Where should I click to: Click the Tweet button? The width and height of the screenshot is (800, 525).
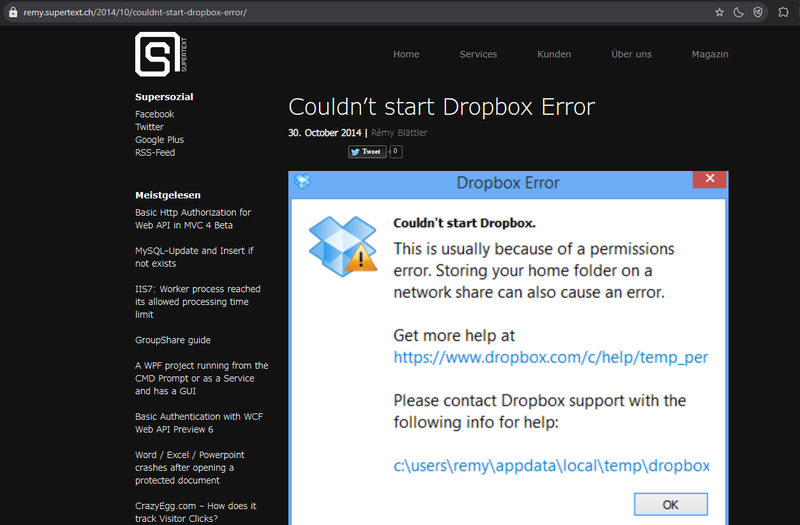click(x=367, y=152)
